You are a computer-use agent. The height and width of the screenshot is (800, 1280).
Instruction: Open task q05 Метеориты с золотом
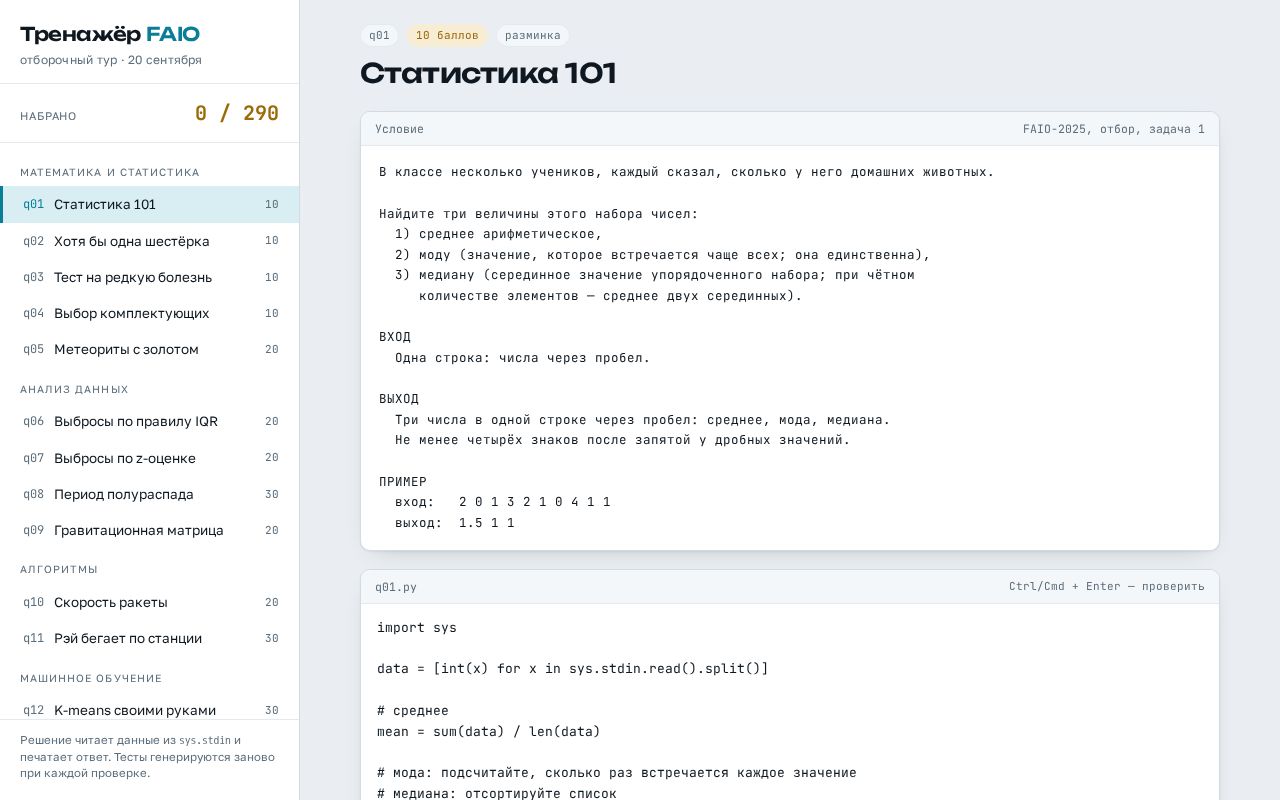150,349
